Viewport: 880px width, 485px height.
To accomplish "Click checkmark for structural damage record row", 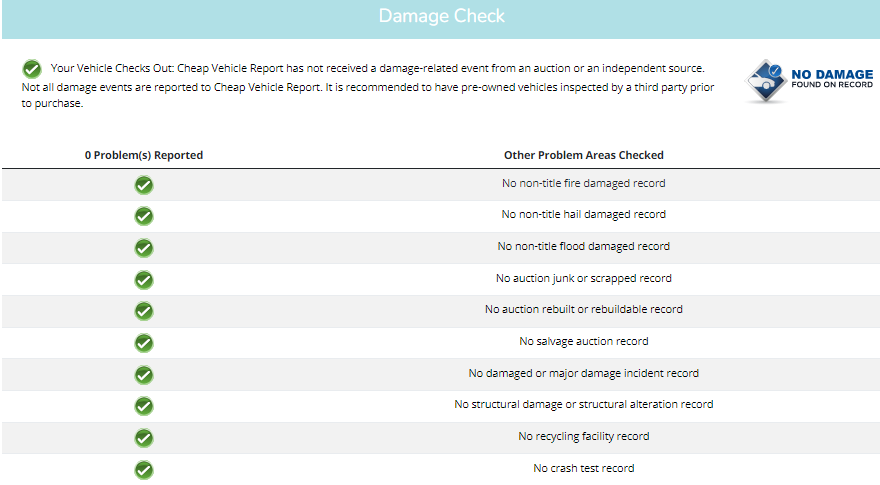I will click(x=144, y=406).
